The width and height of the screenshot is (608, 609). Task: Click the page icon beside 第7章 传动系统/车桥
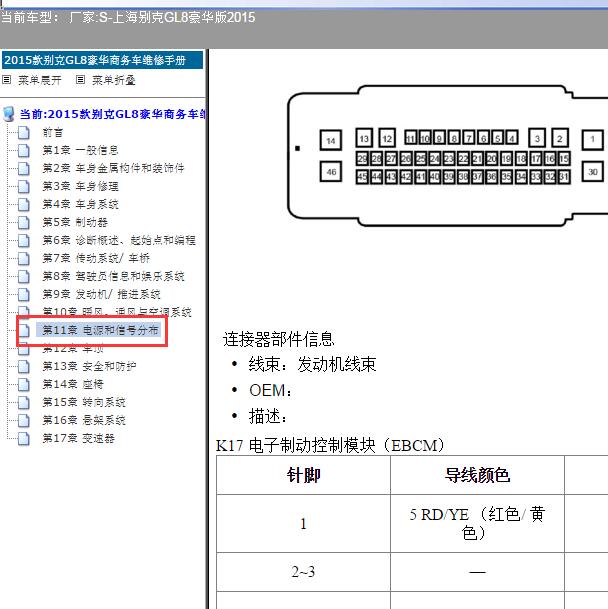(x=24, y=258)
